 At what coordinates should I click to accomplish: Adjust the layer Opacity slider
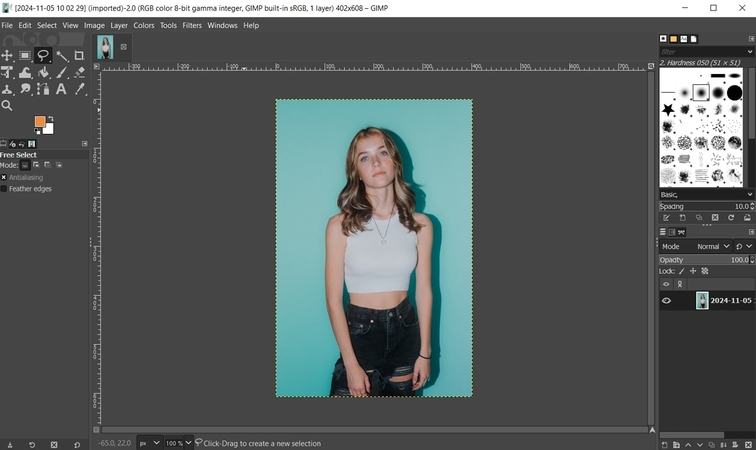coord(704,260)
